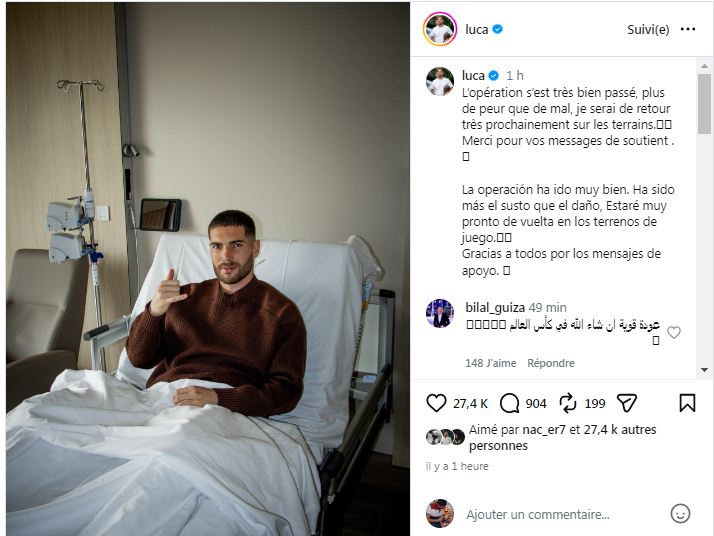Open bilal_guiza's profile name

click(495, 307)
